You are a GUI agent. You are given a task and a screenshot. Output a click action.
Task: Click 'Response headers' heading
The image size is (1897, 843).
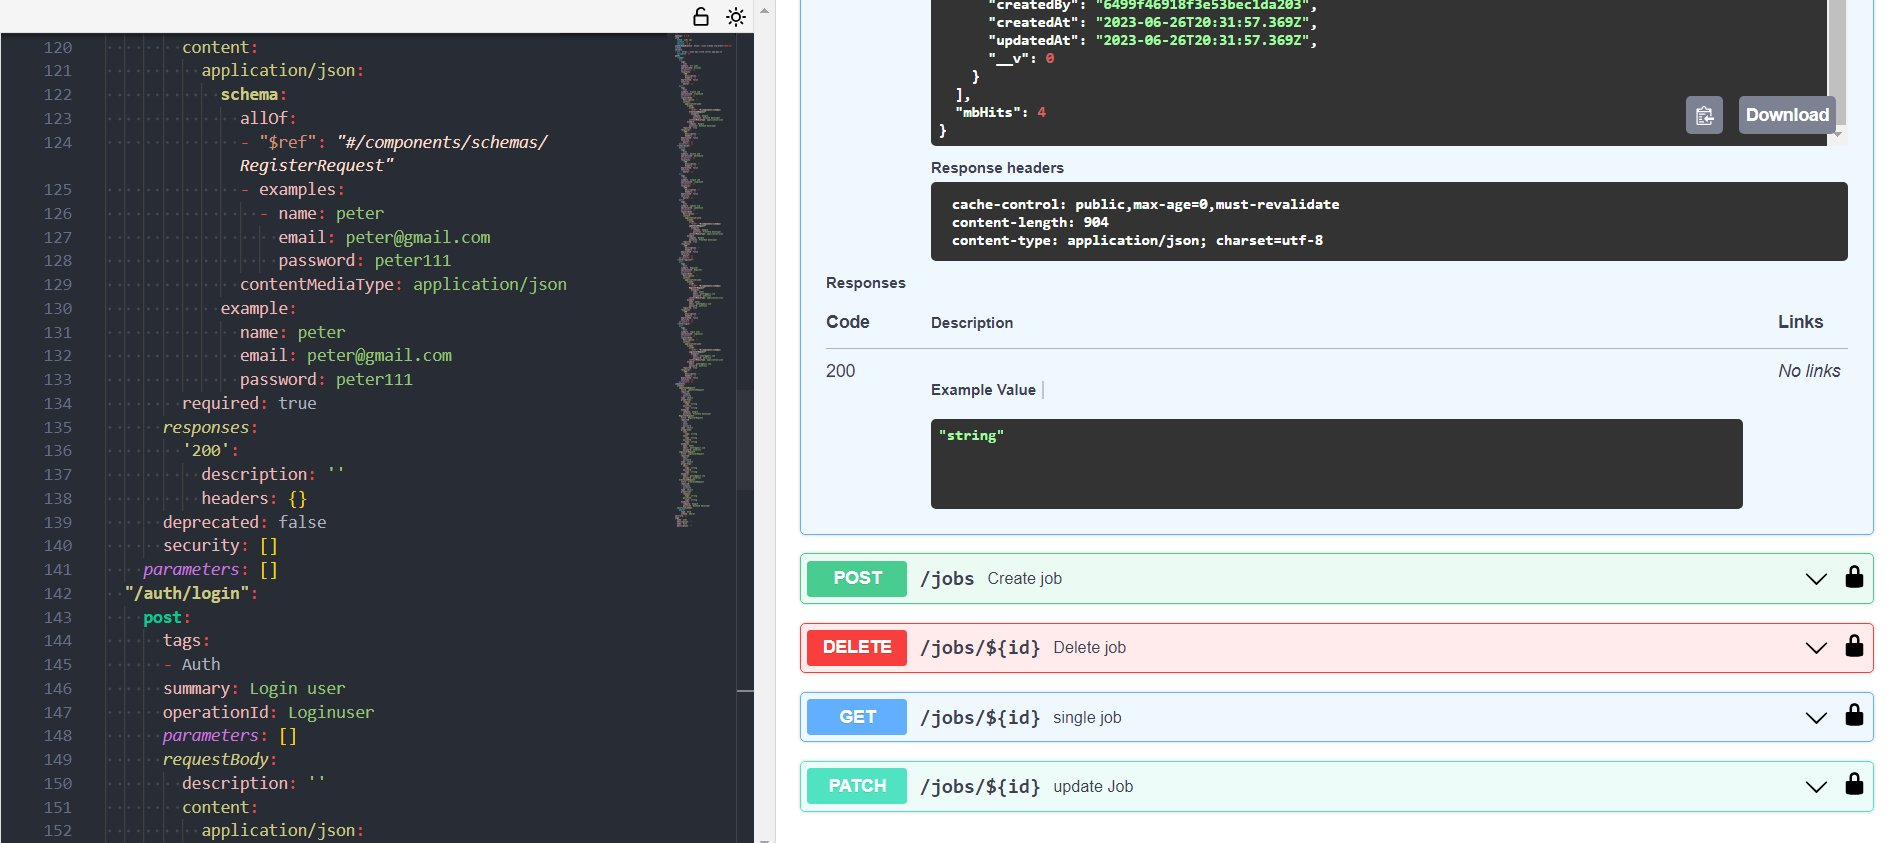coord(997,168)
